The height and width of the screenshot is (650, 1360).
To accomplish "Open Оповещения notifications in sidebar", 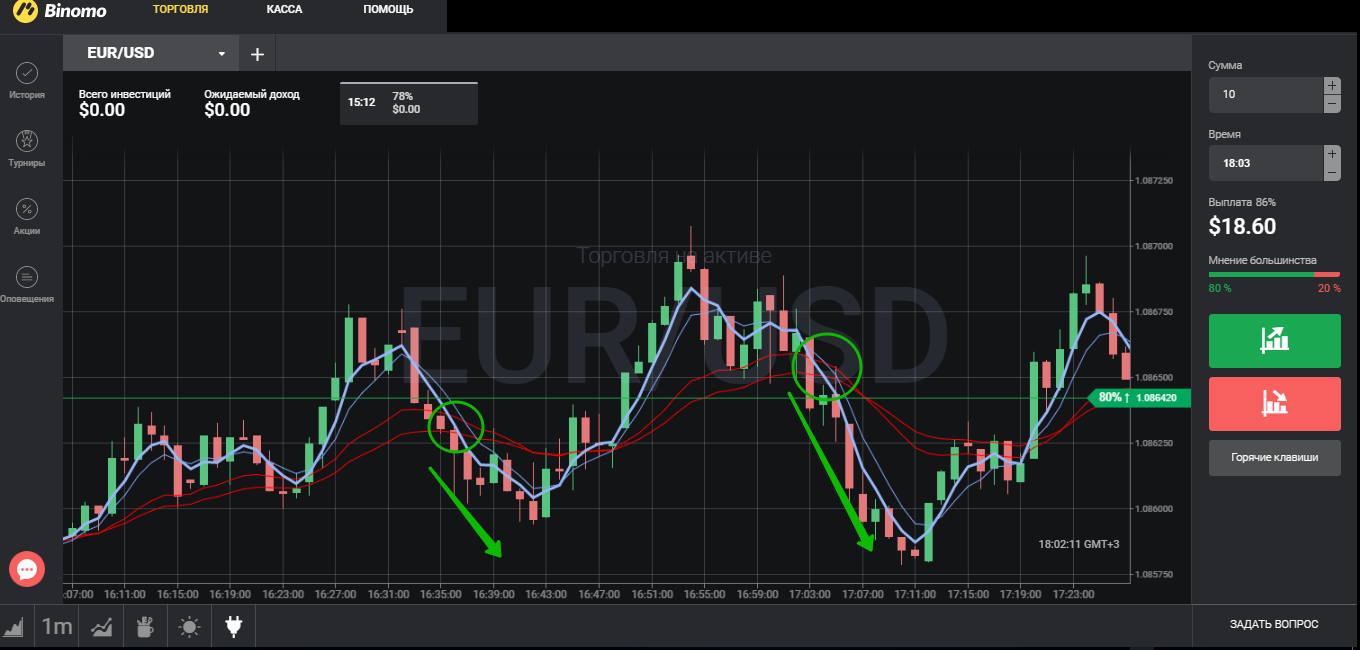I will click(28, 284).
